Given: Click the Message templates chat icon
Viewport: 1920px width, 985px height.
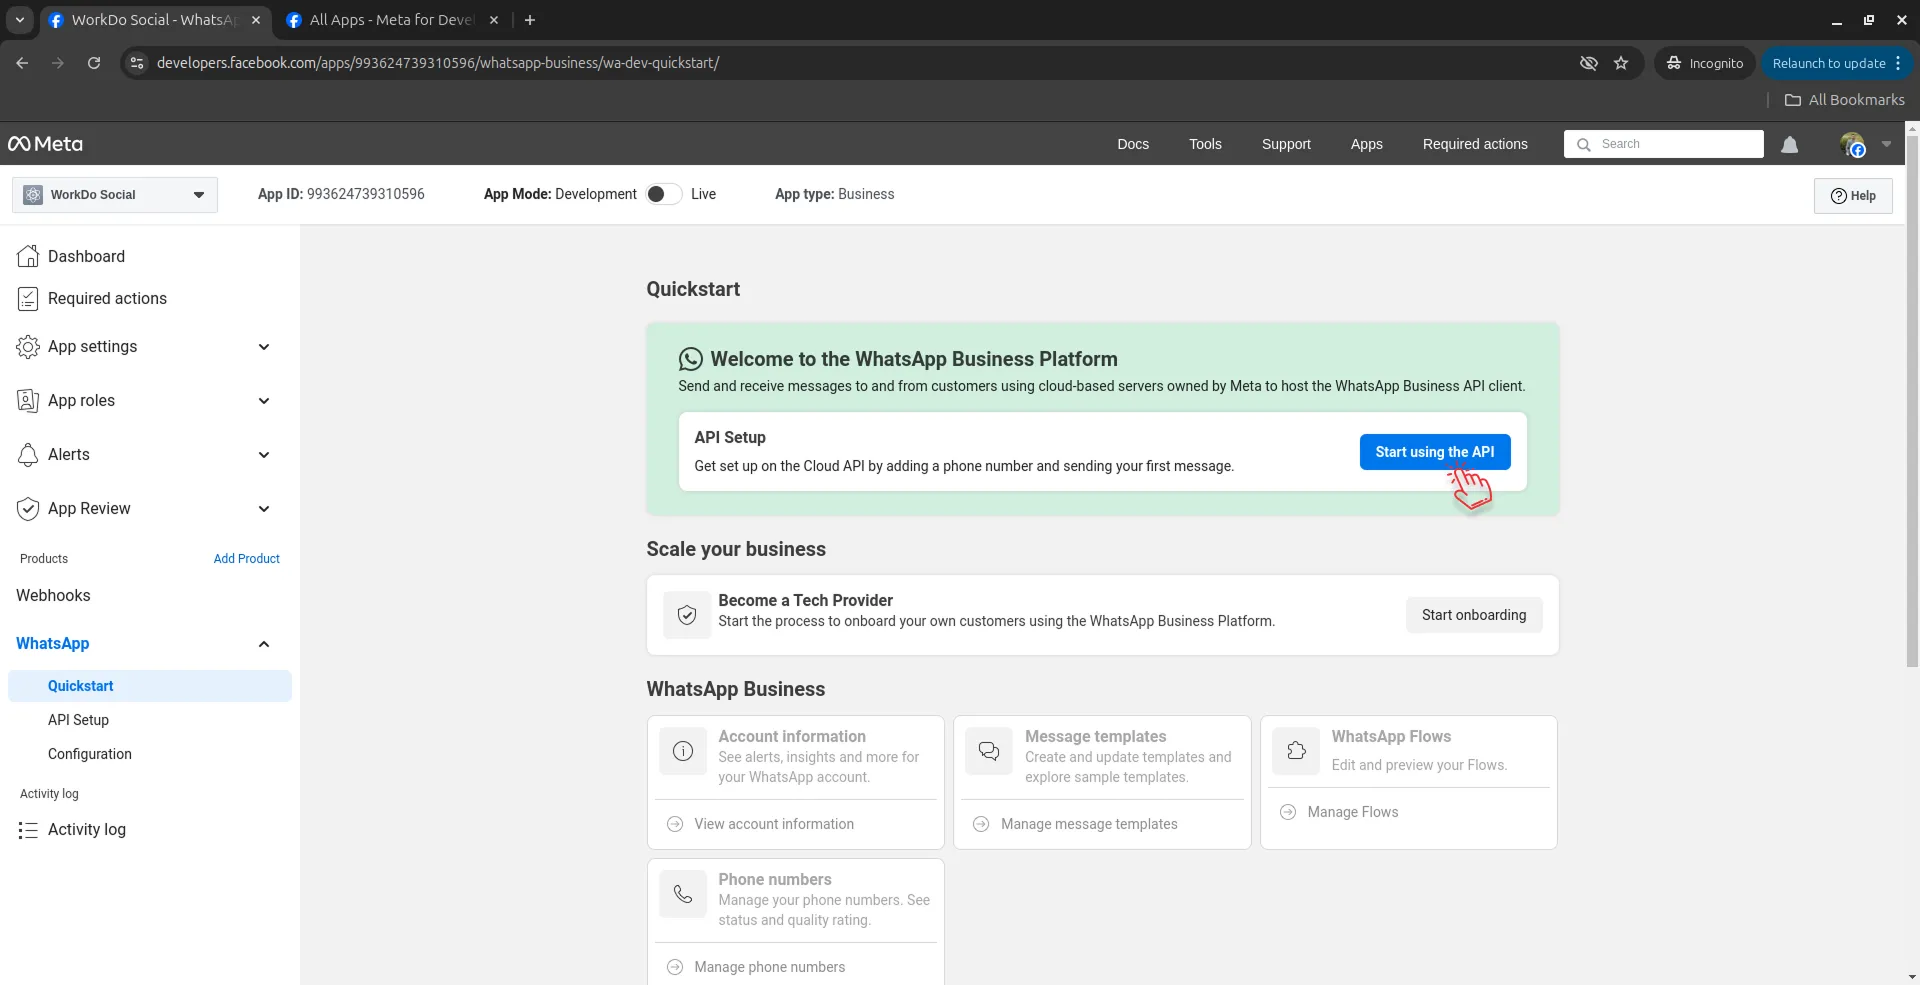Looking at the screenshot, I should tap(989, 751).
